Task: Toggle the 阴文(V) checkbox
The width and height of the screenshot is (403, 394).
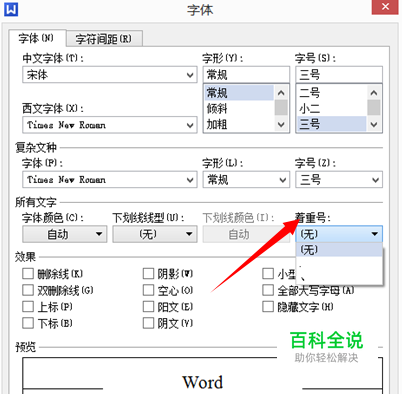Action: click(x=148, y=323)
